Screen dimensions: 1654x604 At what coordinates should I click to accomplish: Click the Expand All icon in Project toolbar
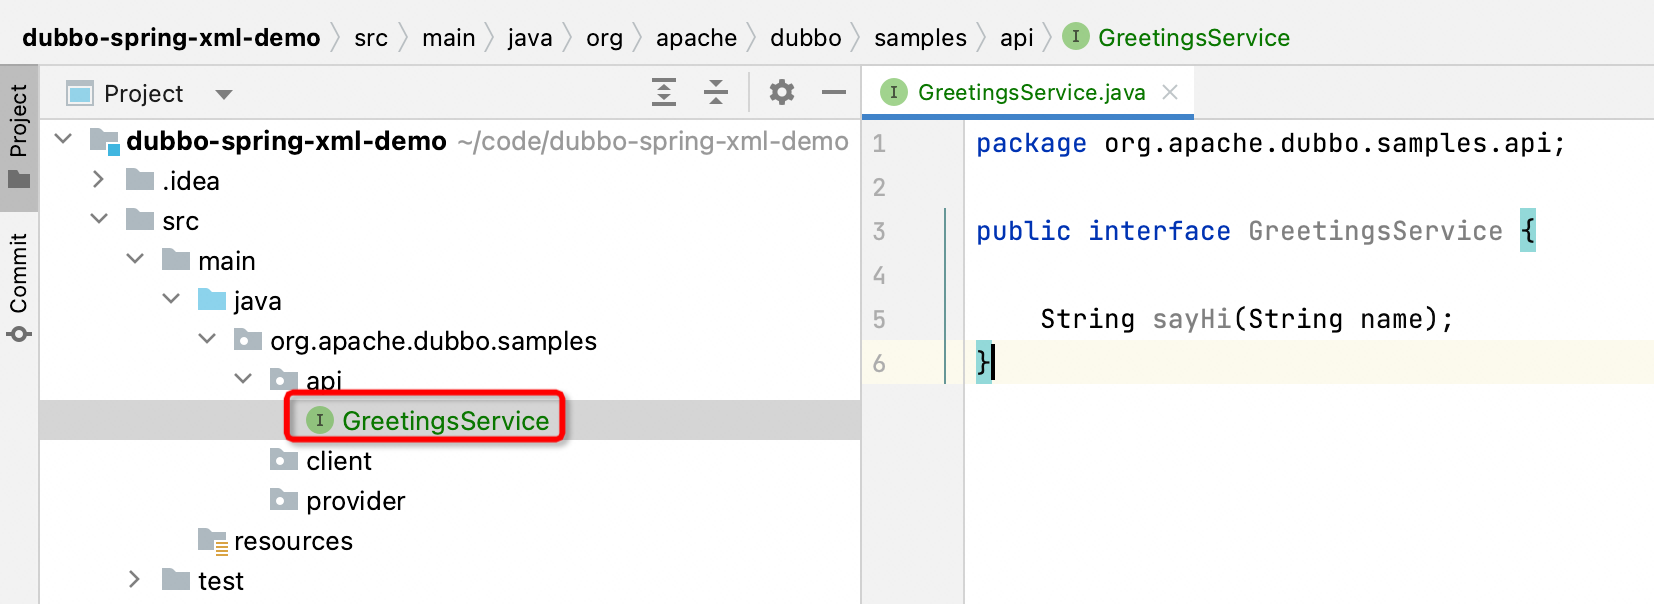(664, 92)
